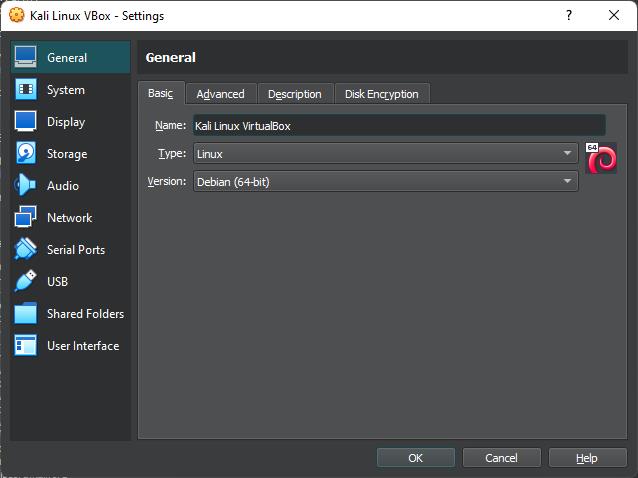Screen dimensions: 638x478
Task: Click the Shared Folders folder icon
Action: click(x=26, y=313)
